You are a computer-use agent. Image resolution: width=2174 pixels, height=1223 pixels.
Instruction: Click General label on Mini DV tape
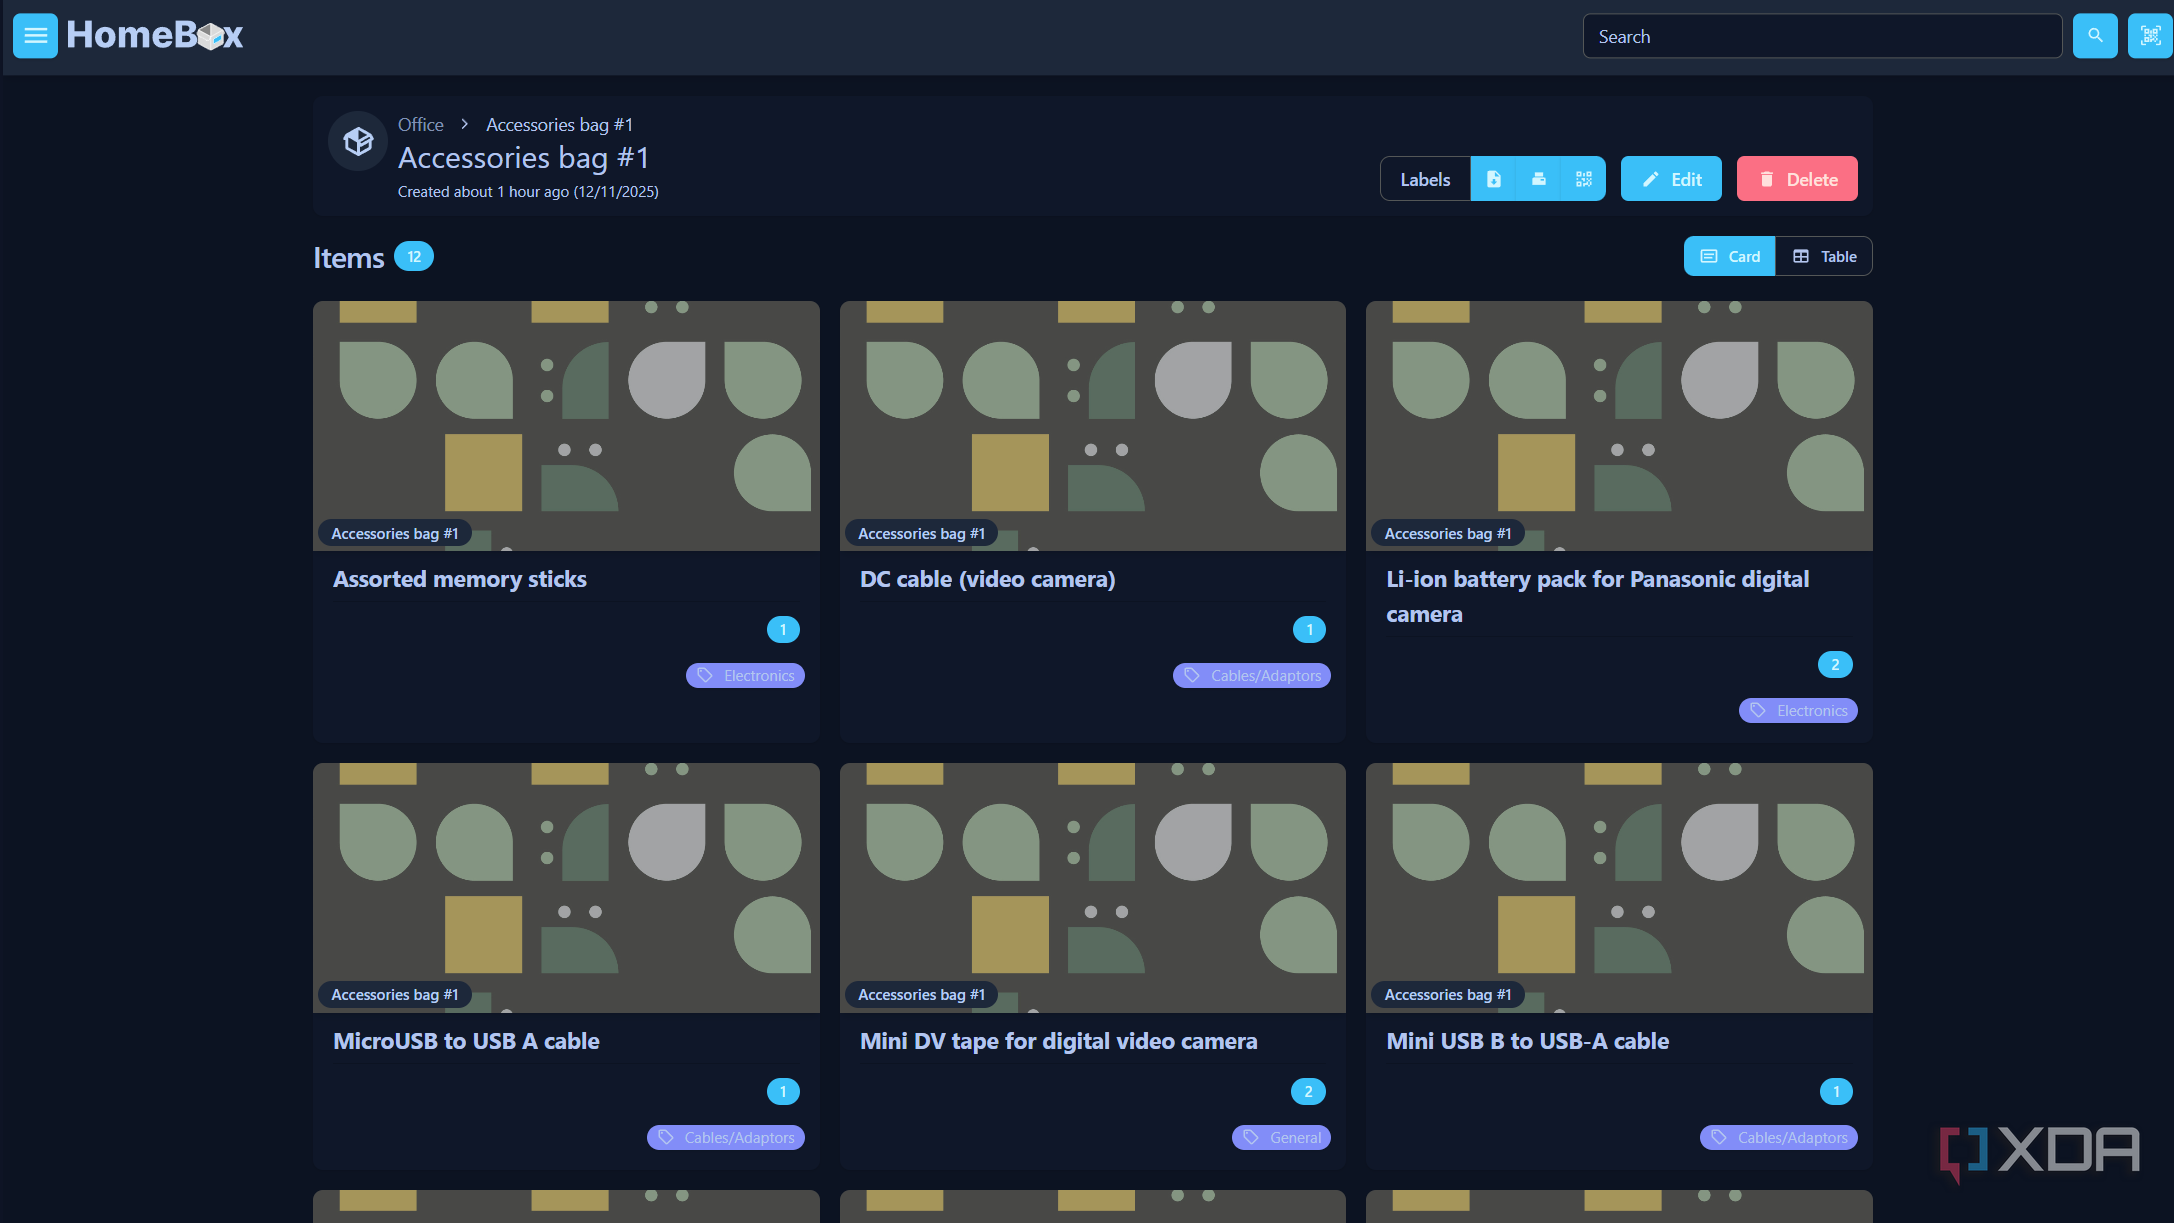[x=1281, y=1138]
